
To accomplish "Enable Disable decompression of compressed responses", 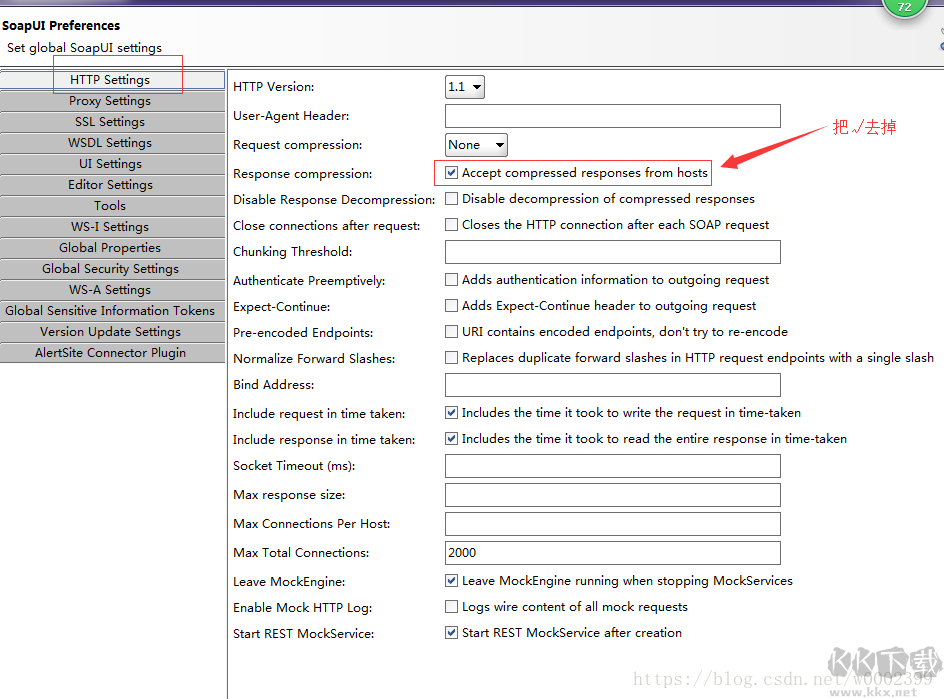I will click(452, 199).
